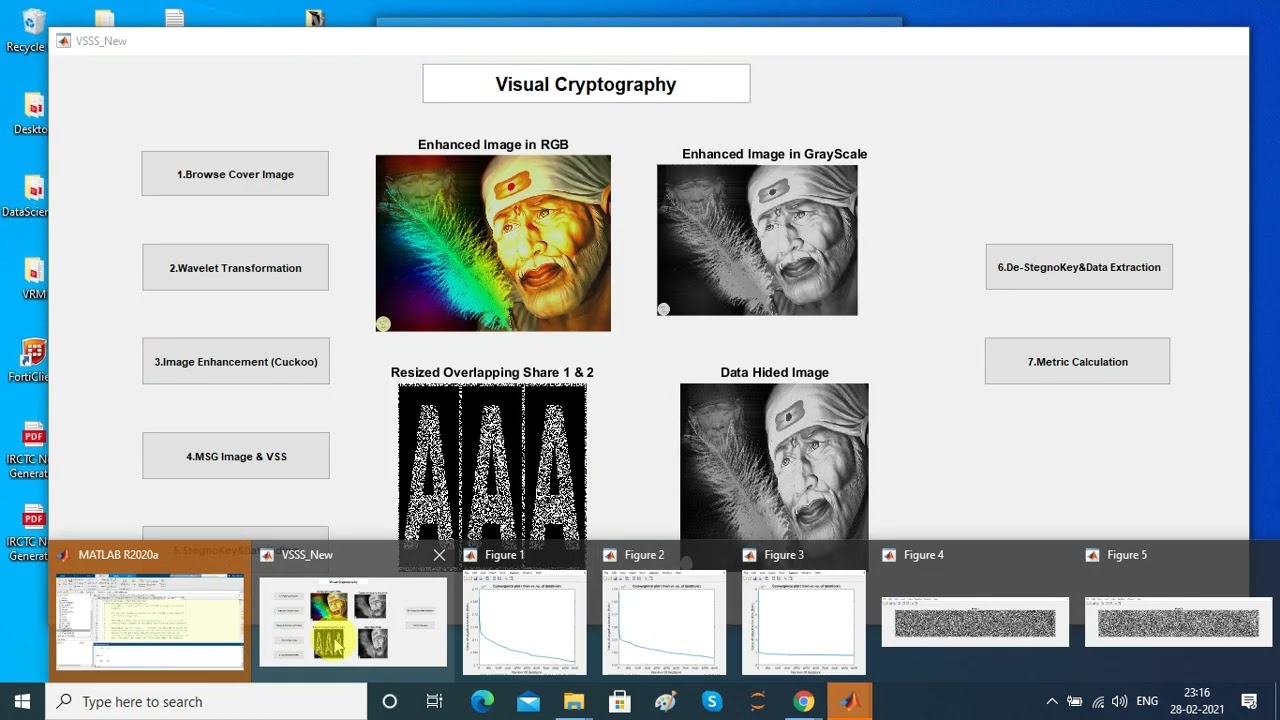Show hidden tray icons chevron
1280x720 pixels.
1051,702
